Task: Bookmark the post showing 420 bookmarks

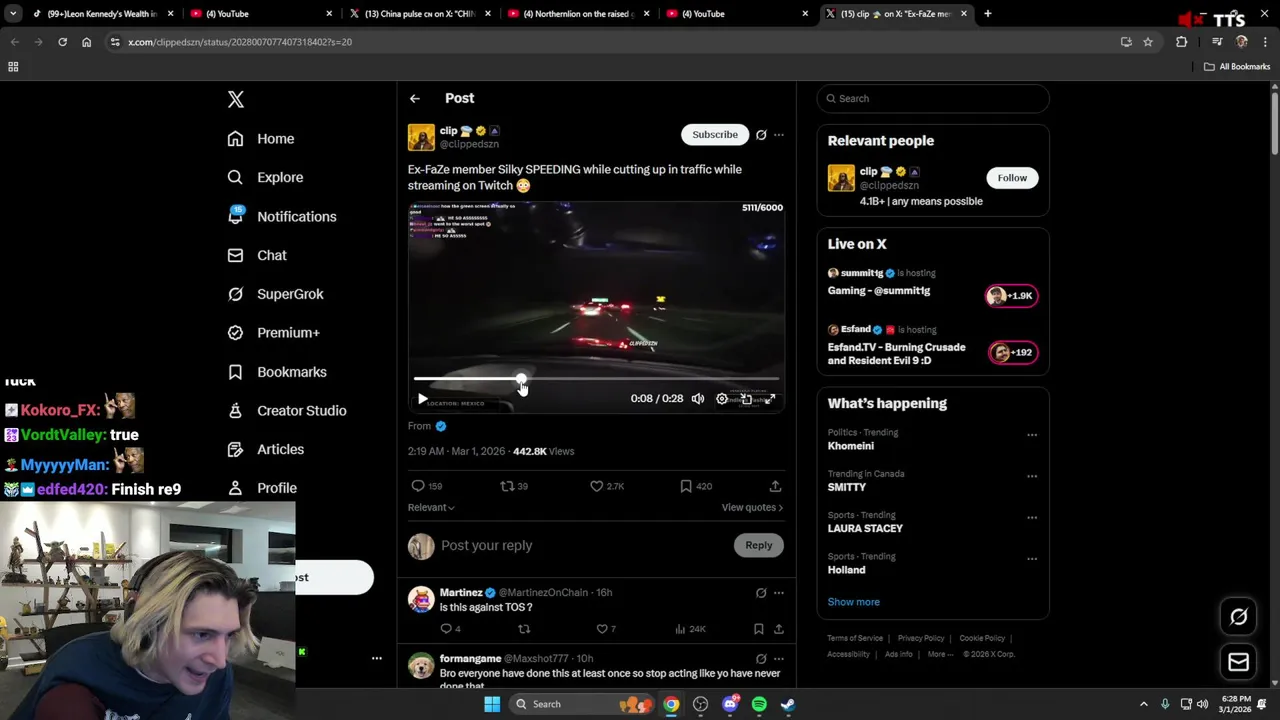Action: pos(686,486)
